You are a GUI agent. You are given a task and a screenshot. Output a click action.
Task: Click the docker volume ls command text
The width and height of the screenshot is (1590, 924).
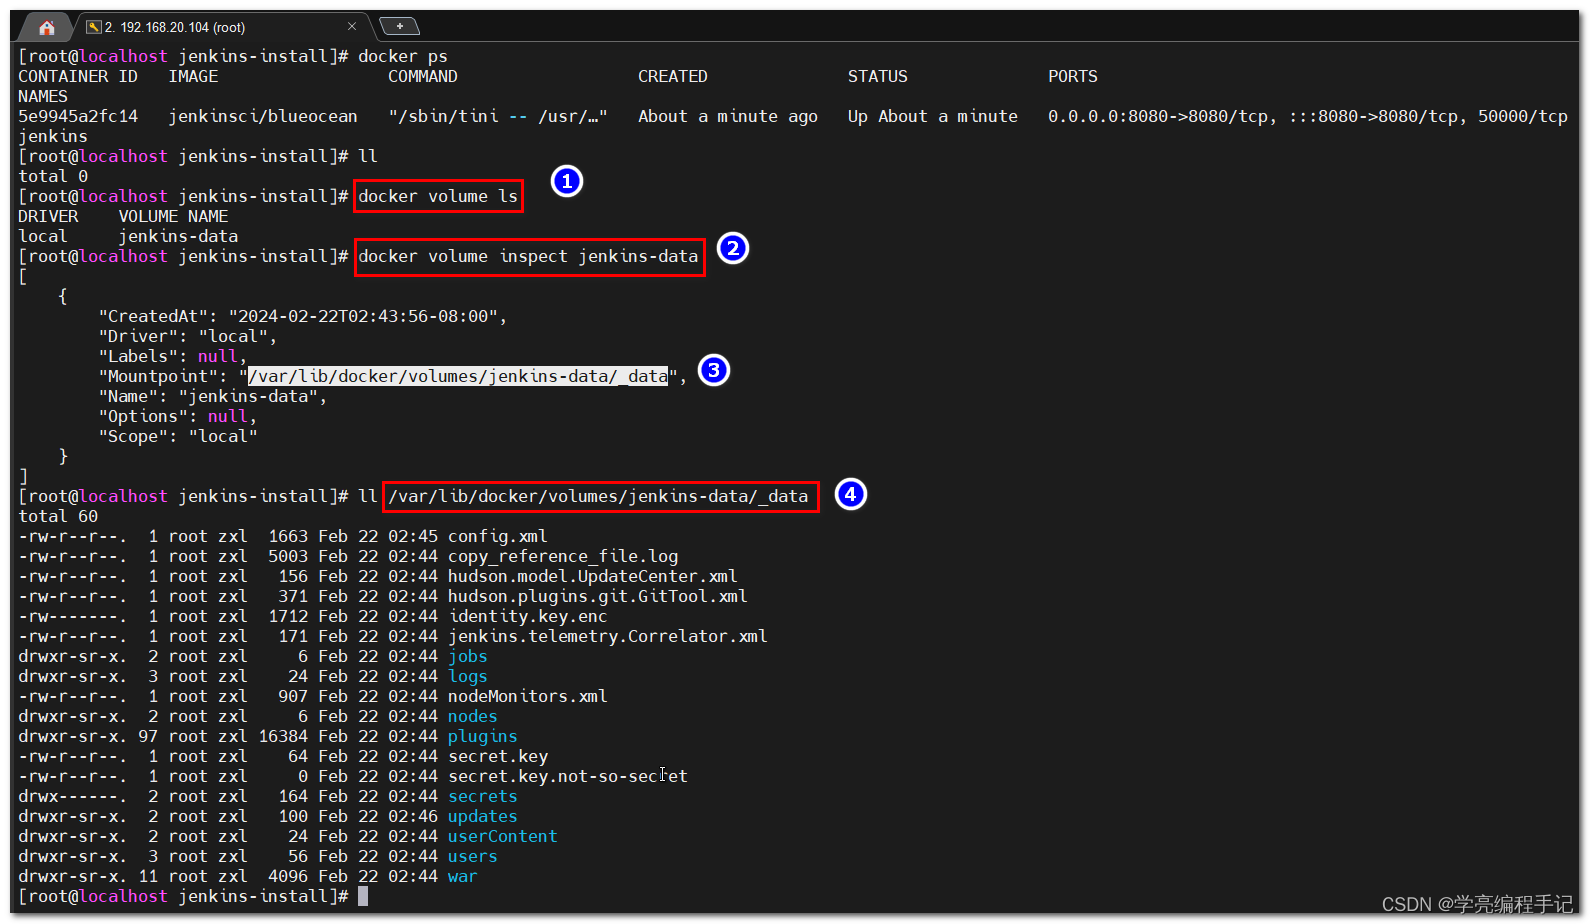(x=438, y=196)
